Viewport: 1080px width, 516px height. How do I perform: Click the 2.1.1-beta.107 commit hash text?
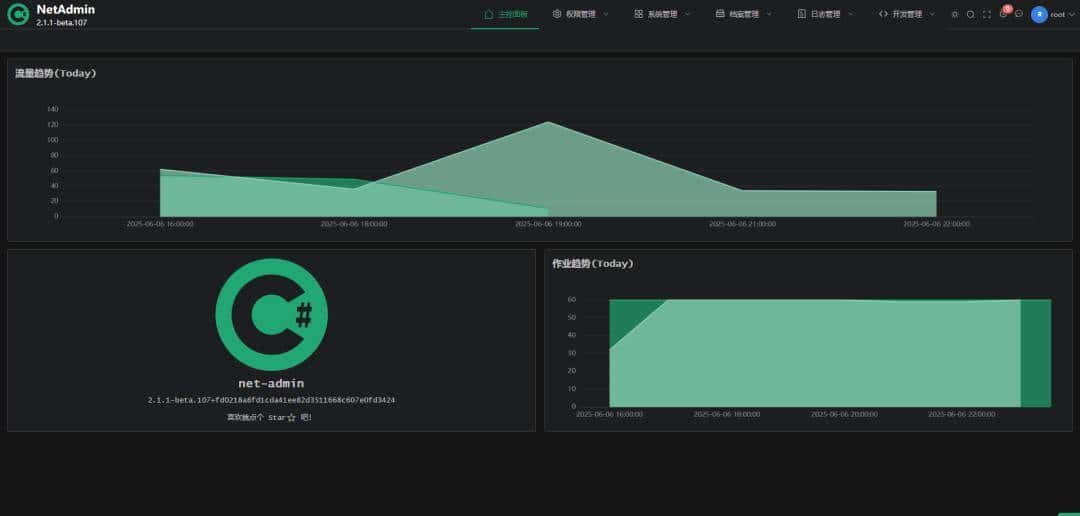[271, 400]
